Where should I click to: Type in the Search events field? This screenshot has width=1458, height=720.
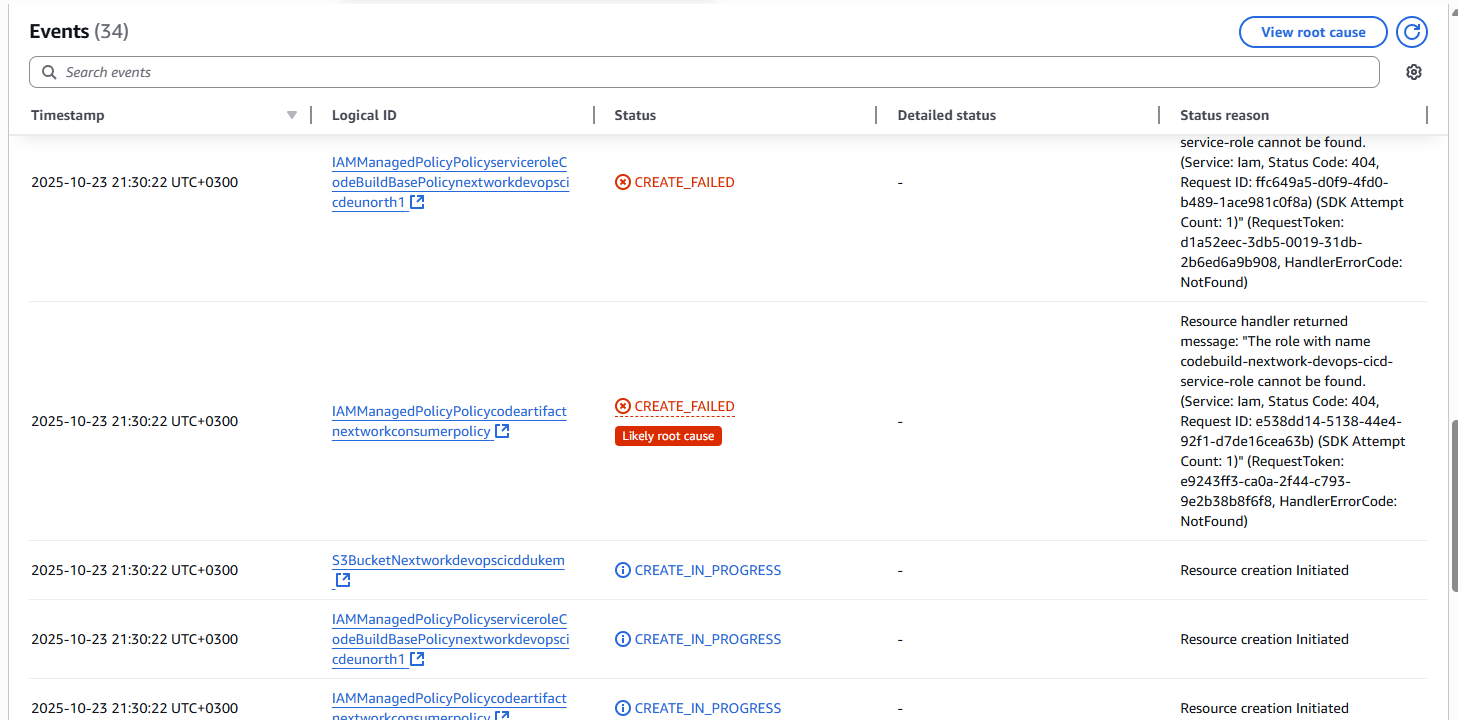(700, 72)
